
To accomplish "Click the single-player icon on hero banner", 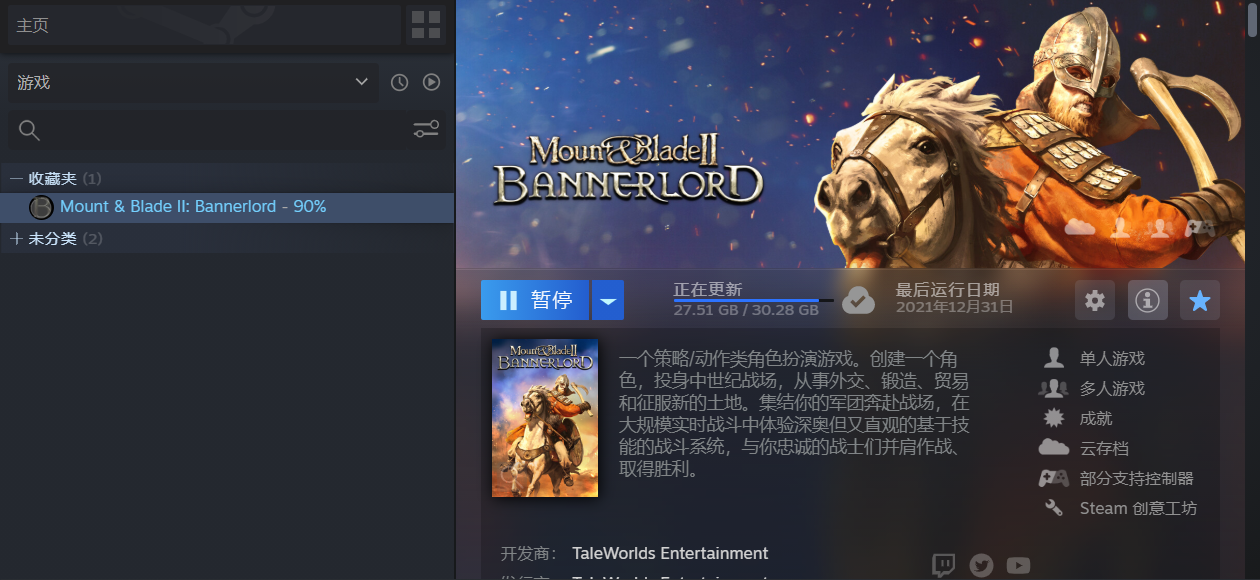I will [x=1121, y=228].
